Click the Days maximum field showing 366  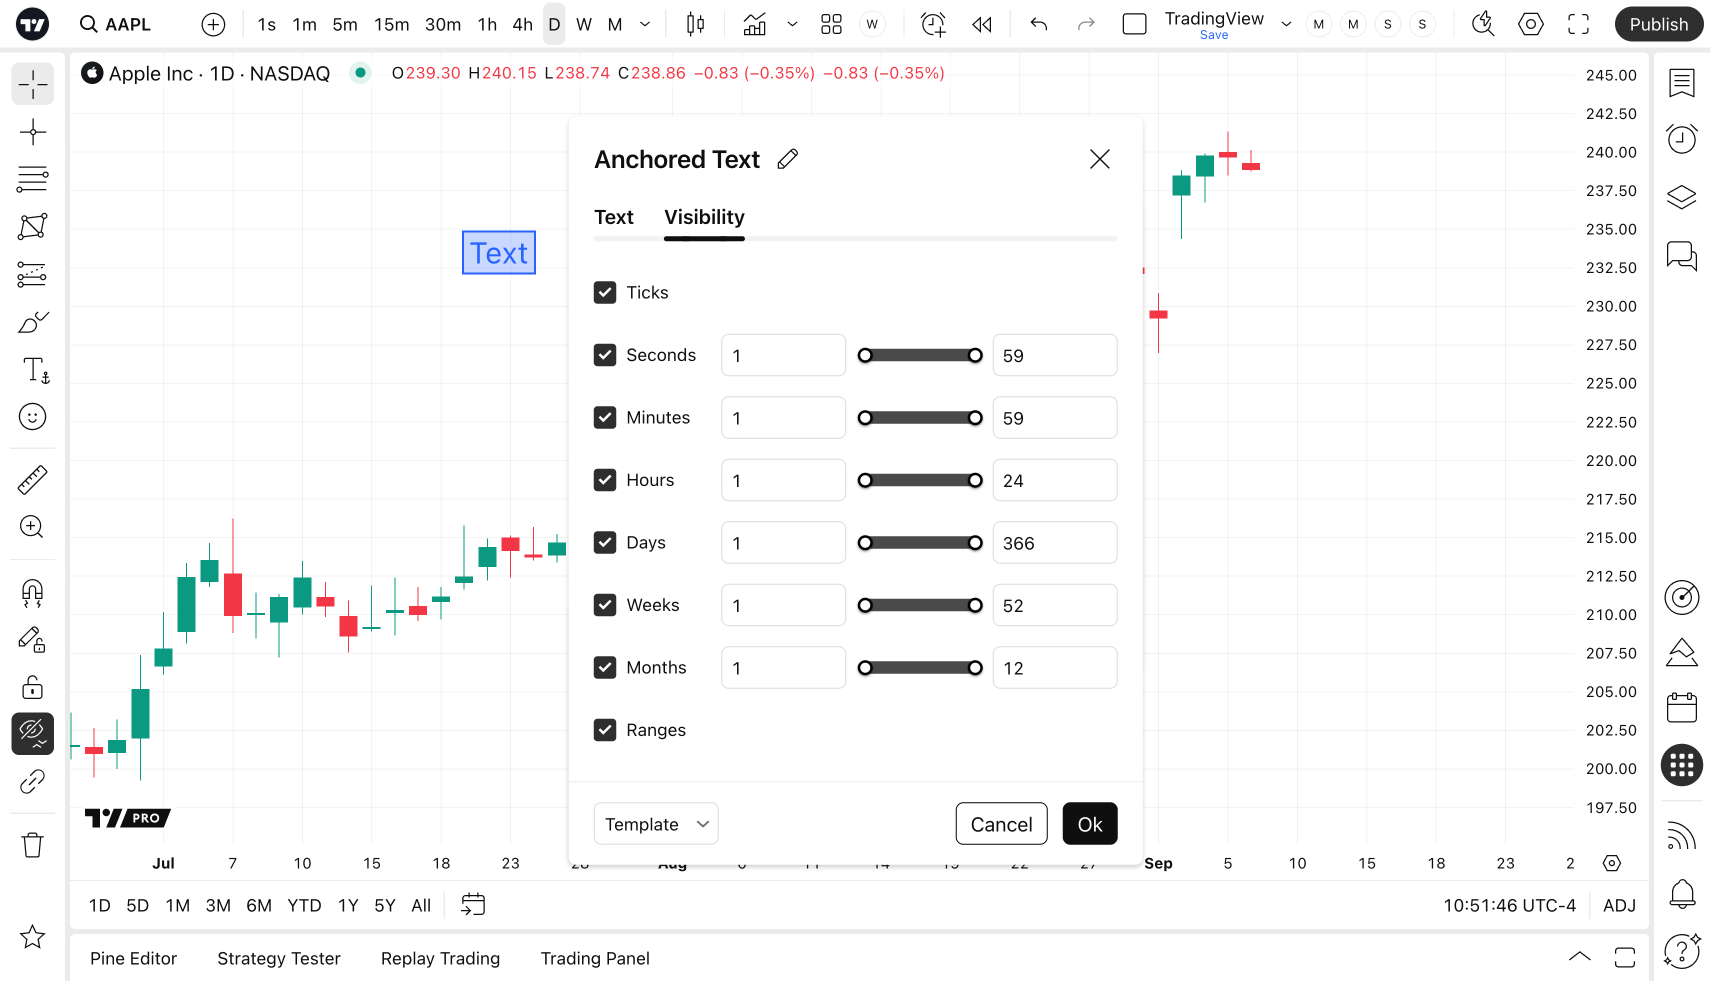[x=1054, y=542]
